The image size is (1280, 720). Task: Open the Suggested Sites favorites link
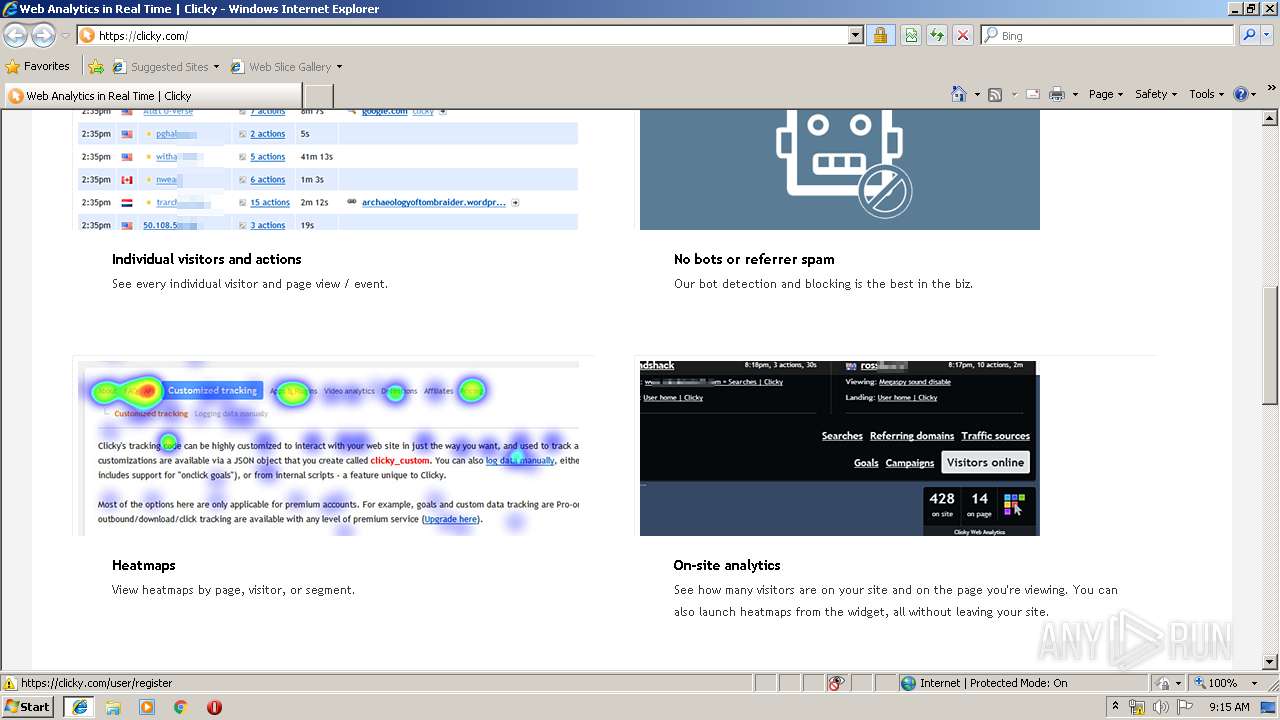164,67
